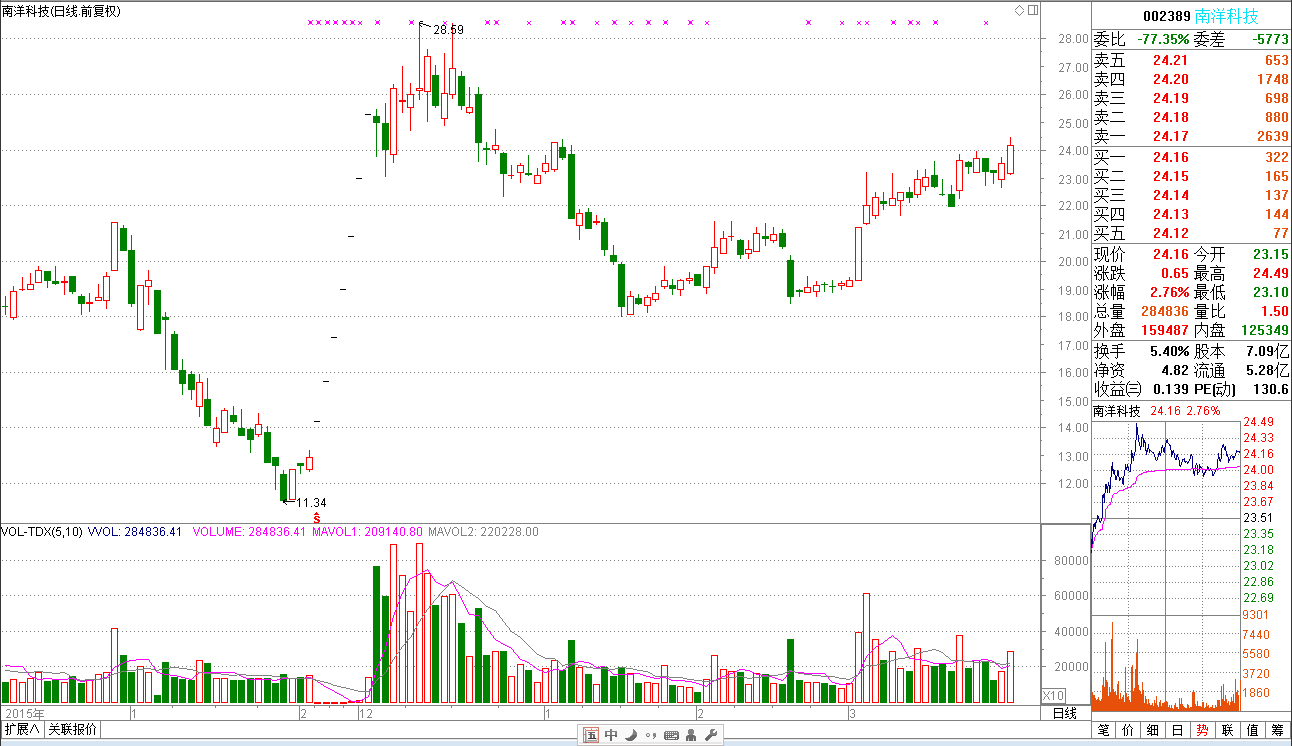Open IME settings wrench icon
The width and height of the screenshot is (1292, 746).
click(711, 736)
